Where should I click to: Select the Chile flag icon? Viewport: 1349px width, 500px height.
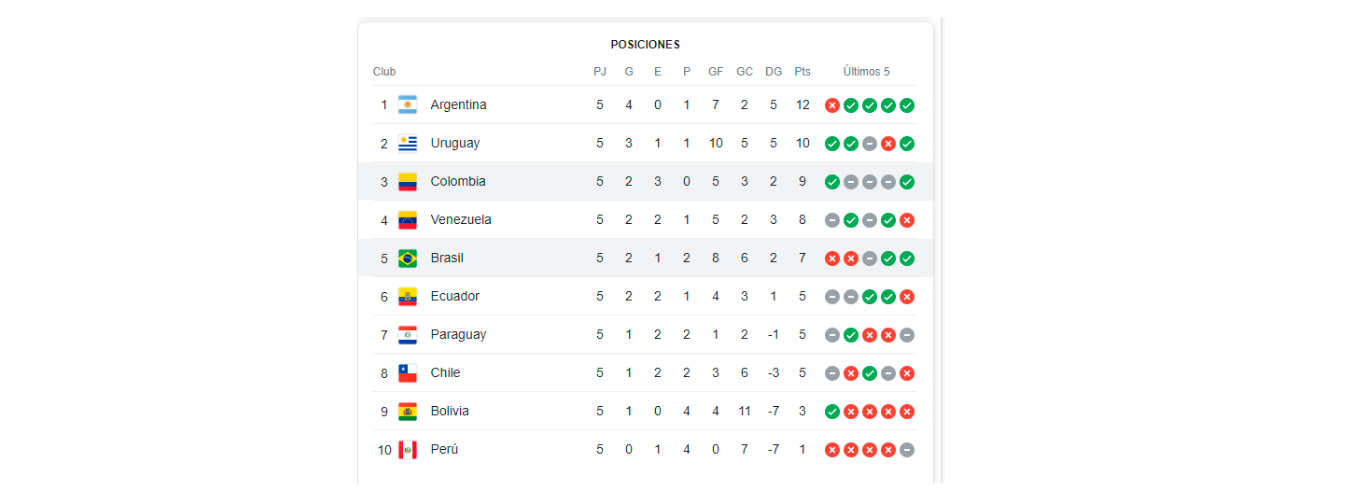pos(407,373)
